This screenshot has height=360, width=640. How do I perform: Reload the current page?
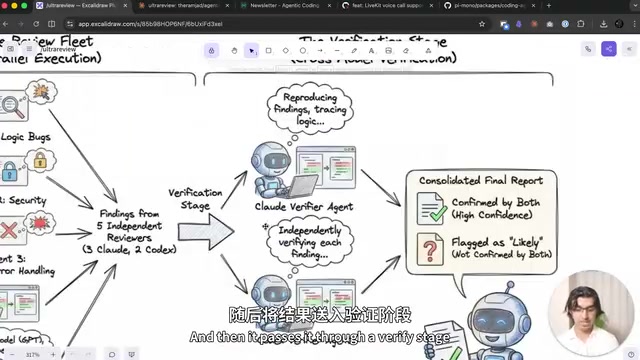[36, 24]
